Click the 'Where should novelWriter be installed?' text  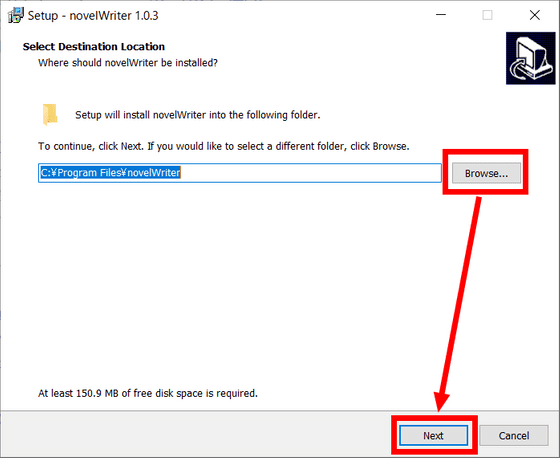click(128, 63)
